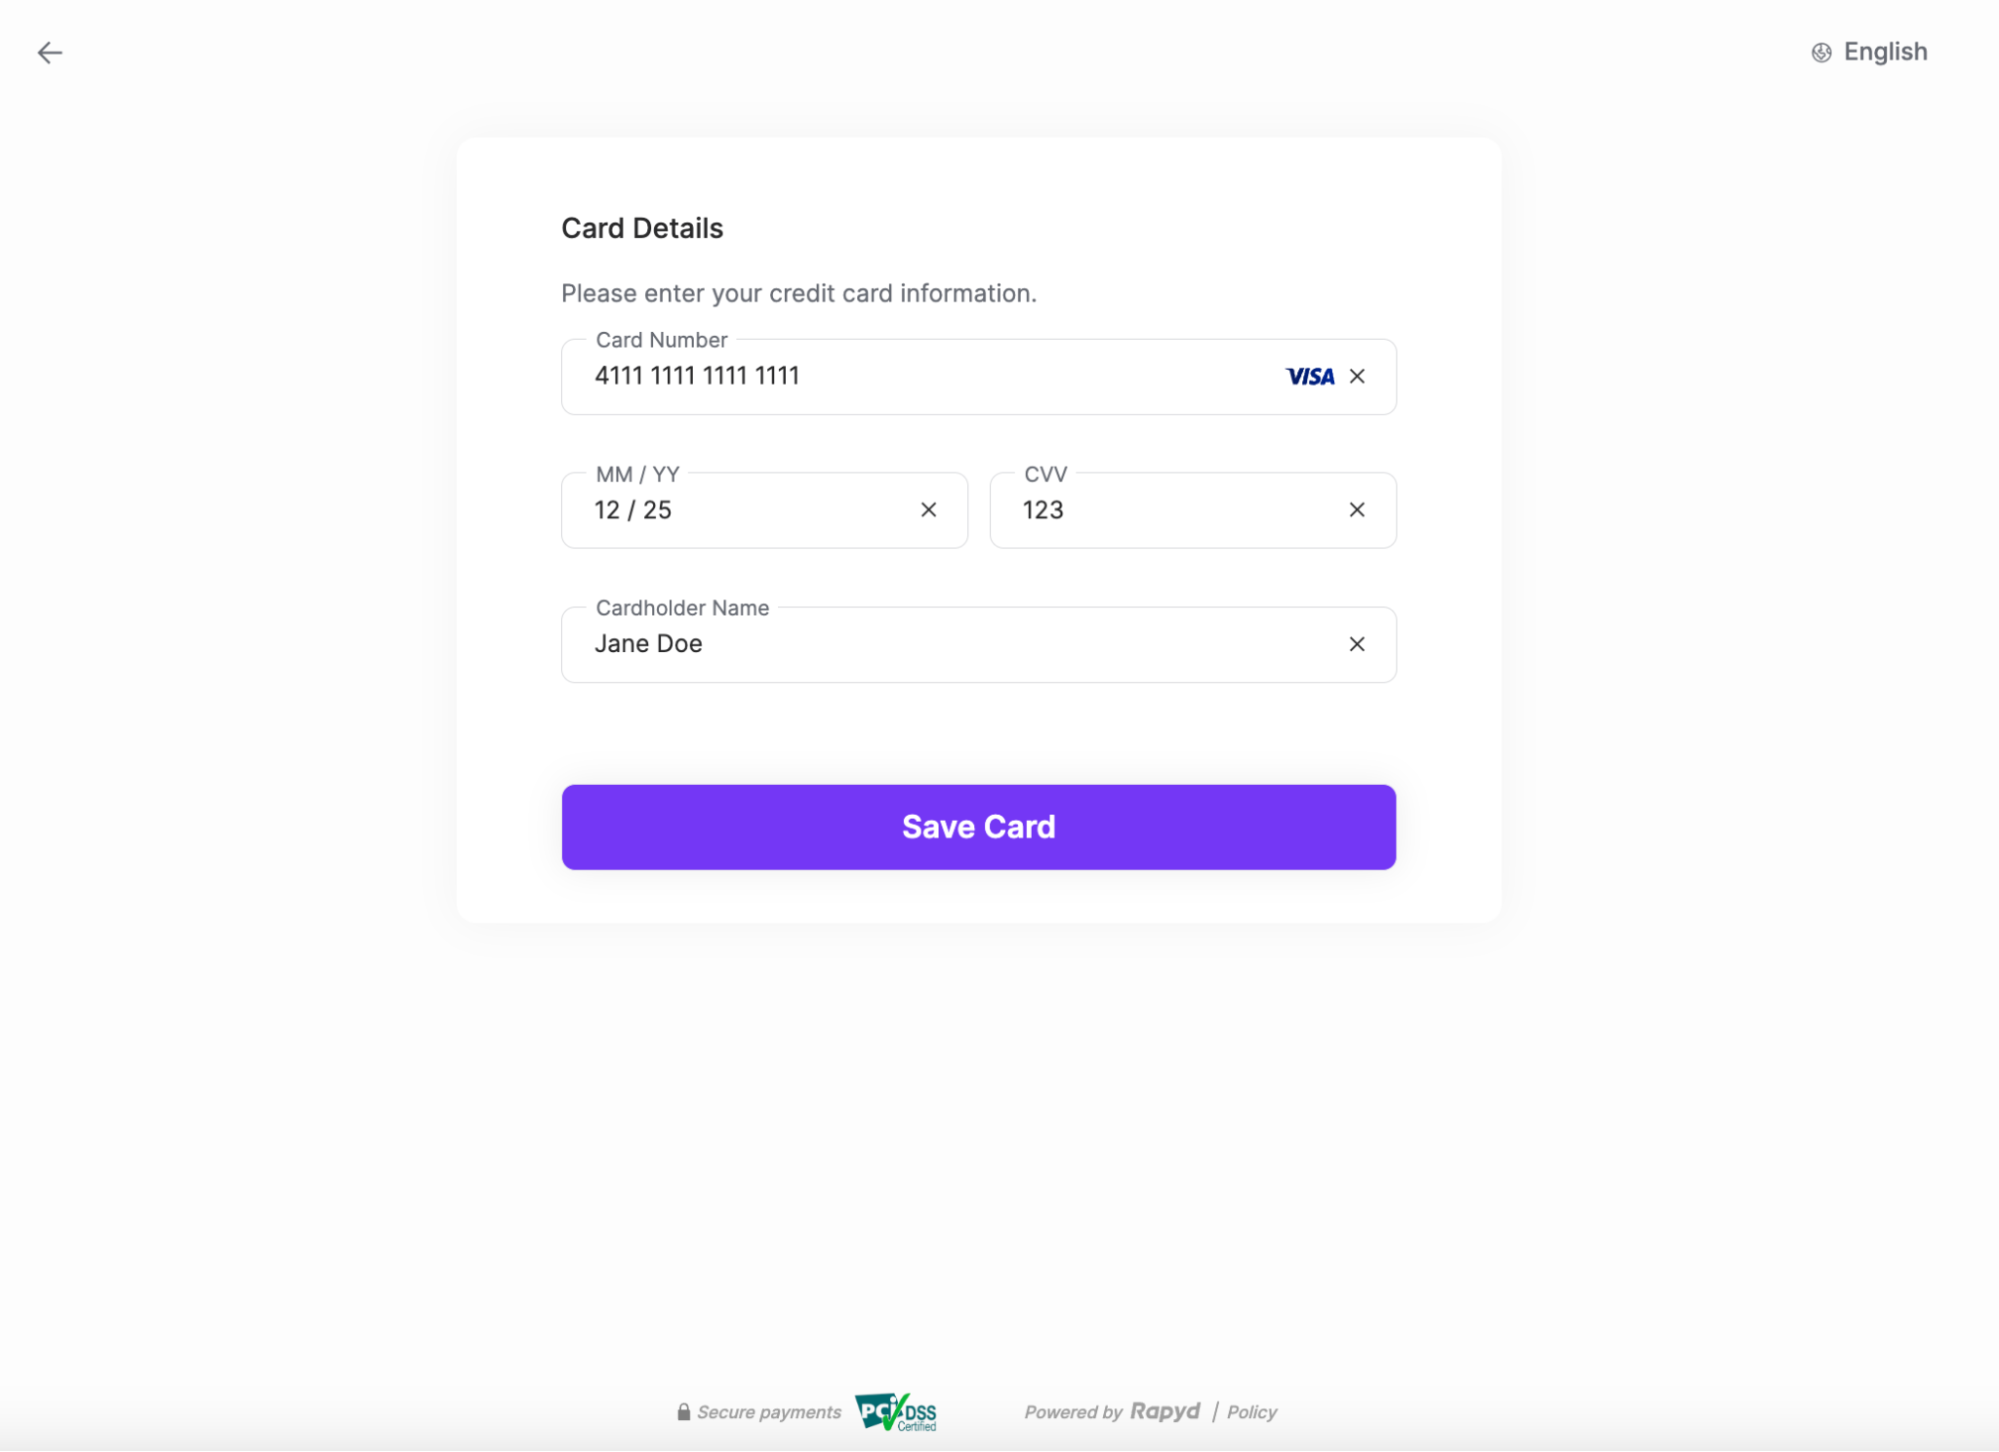The height and width of the screenshot is (1452, 1999).
Task: Click inside the expiry field showing 12 / 25
Action: (720, 510)
